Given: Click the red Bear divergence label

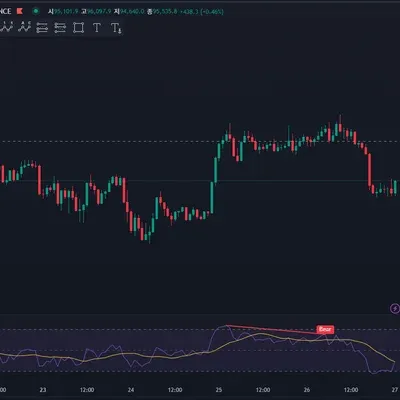Looking at the screenshot, I should coord(325,330).
